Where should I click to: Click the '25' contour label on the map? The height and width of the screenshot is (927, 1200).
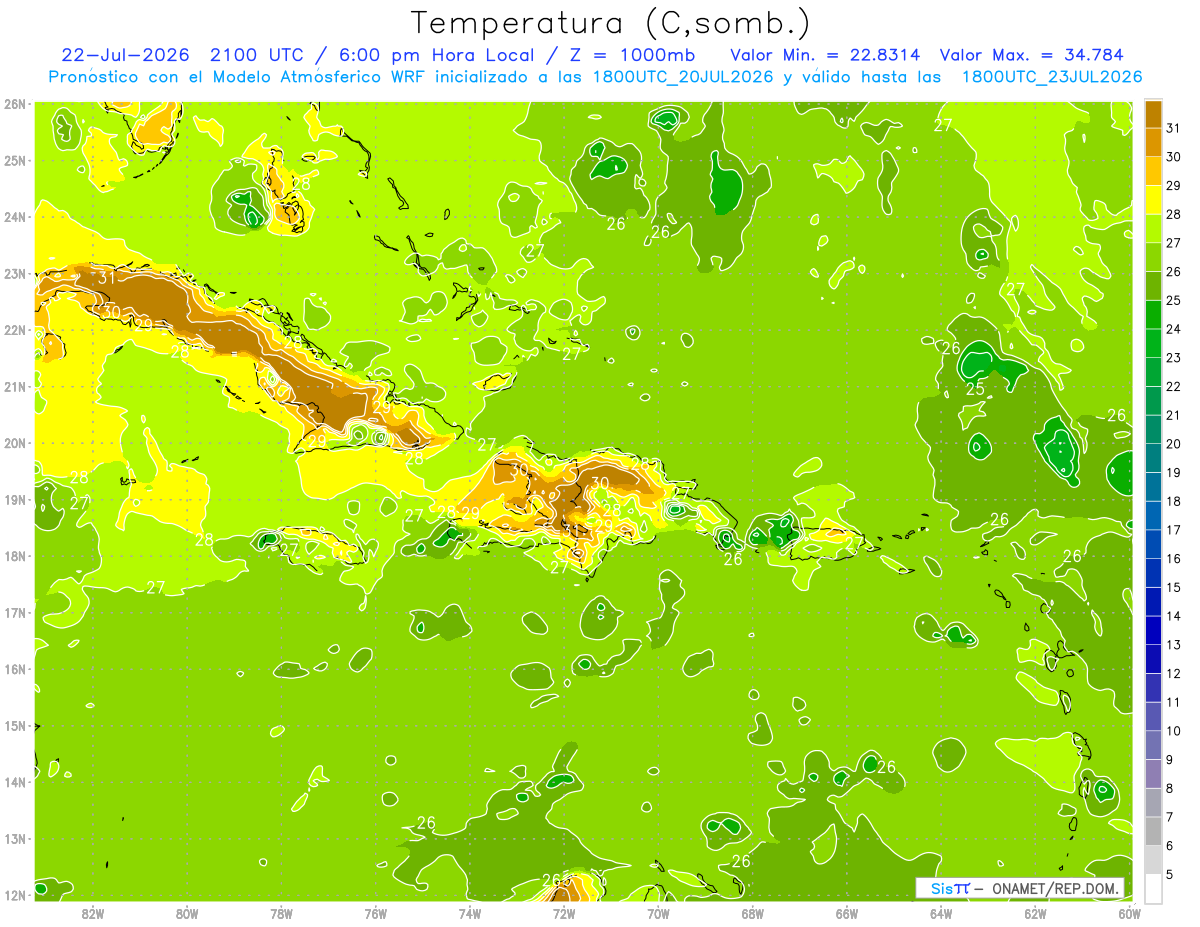coord(975,389)
